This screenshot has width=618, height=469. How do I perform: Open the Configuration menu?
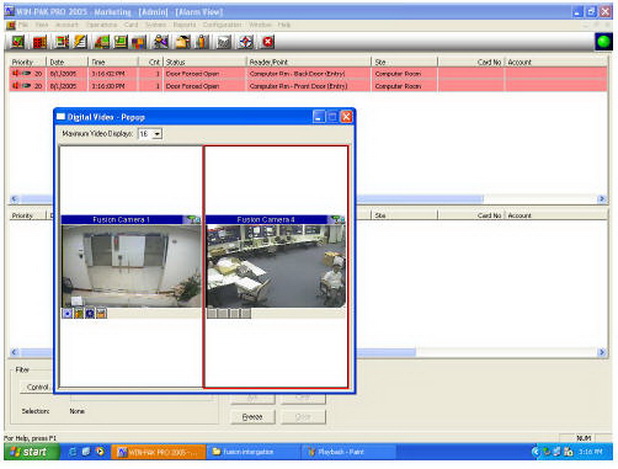pyautogui.click(x=222, y=25)
